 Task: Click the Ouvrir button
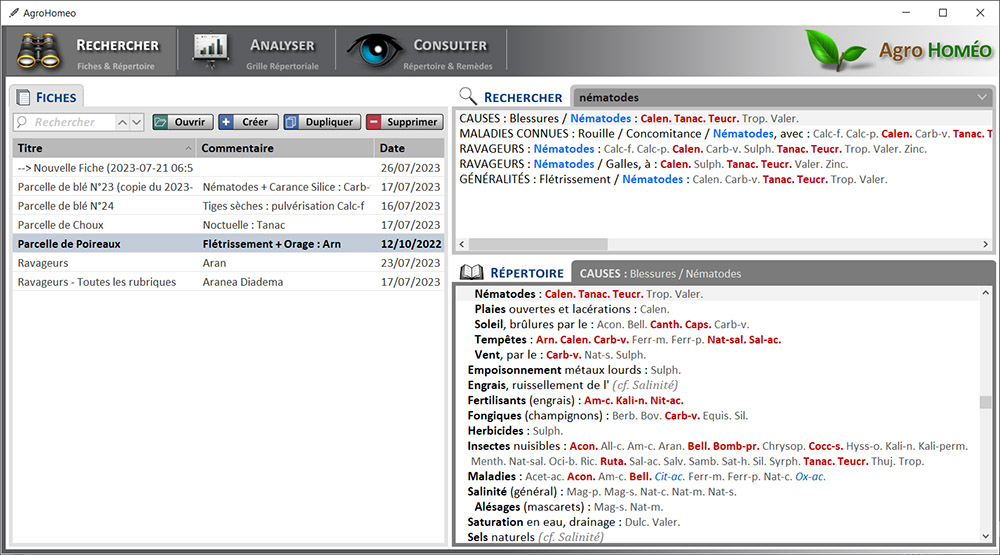click(182, 122)
